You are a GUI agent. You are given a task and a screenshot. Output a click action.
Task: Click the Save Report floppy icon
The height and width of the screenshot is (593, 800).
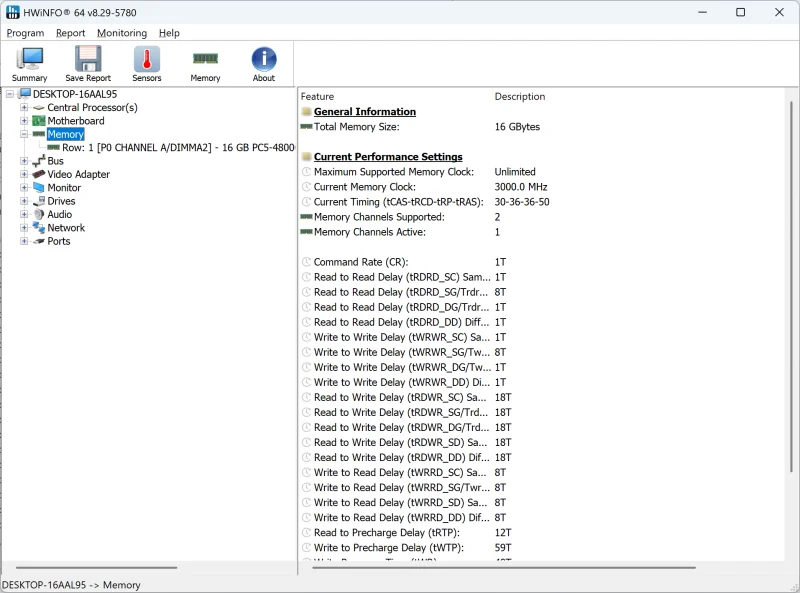[x=88, y=64]
